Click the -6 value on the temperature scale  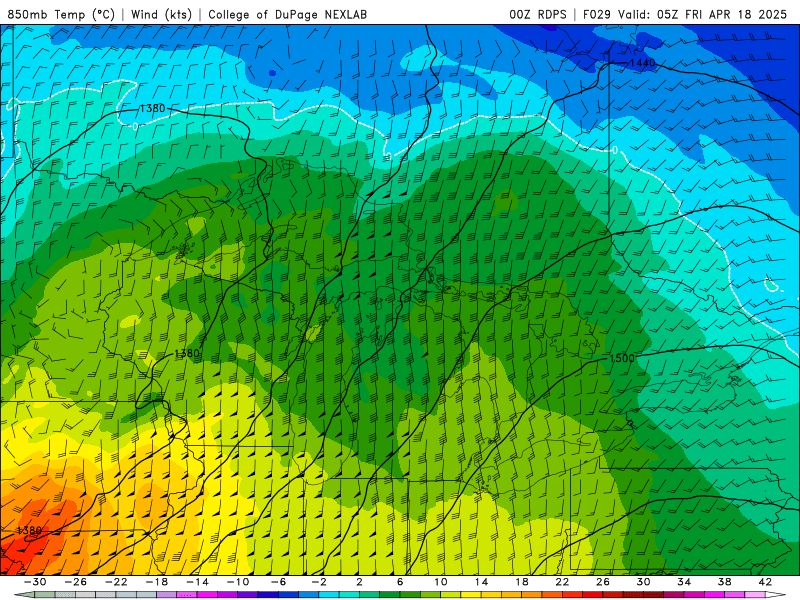click(x=279, y=582)
